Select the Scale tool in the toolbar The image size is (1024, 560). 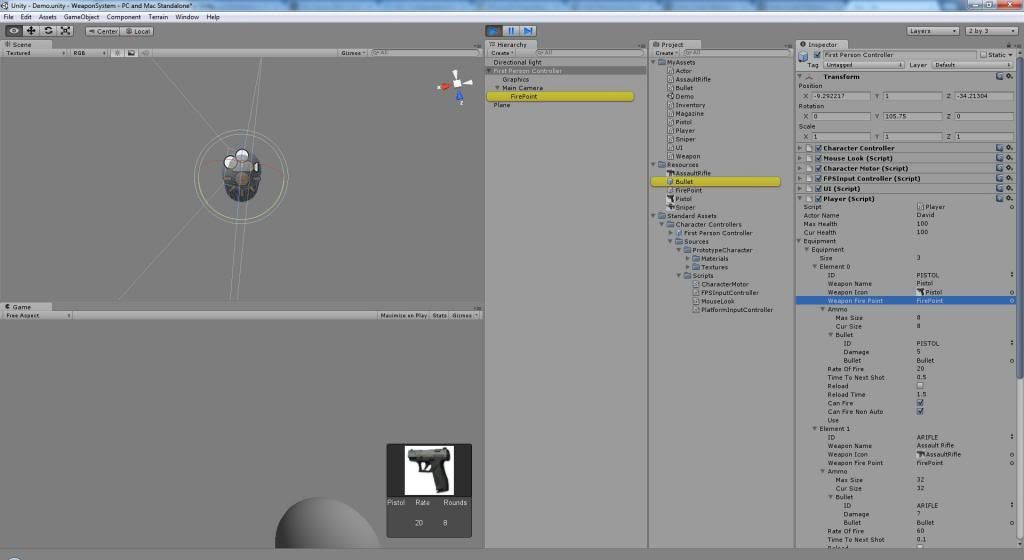point(65,31)
